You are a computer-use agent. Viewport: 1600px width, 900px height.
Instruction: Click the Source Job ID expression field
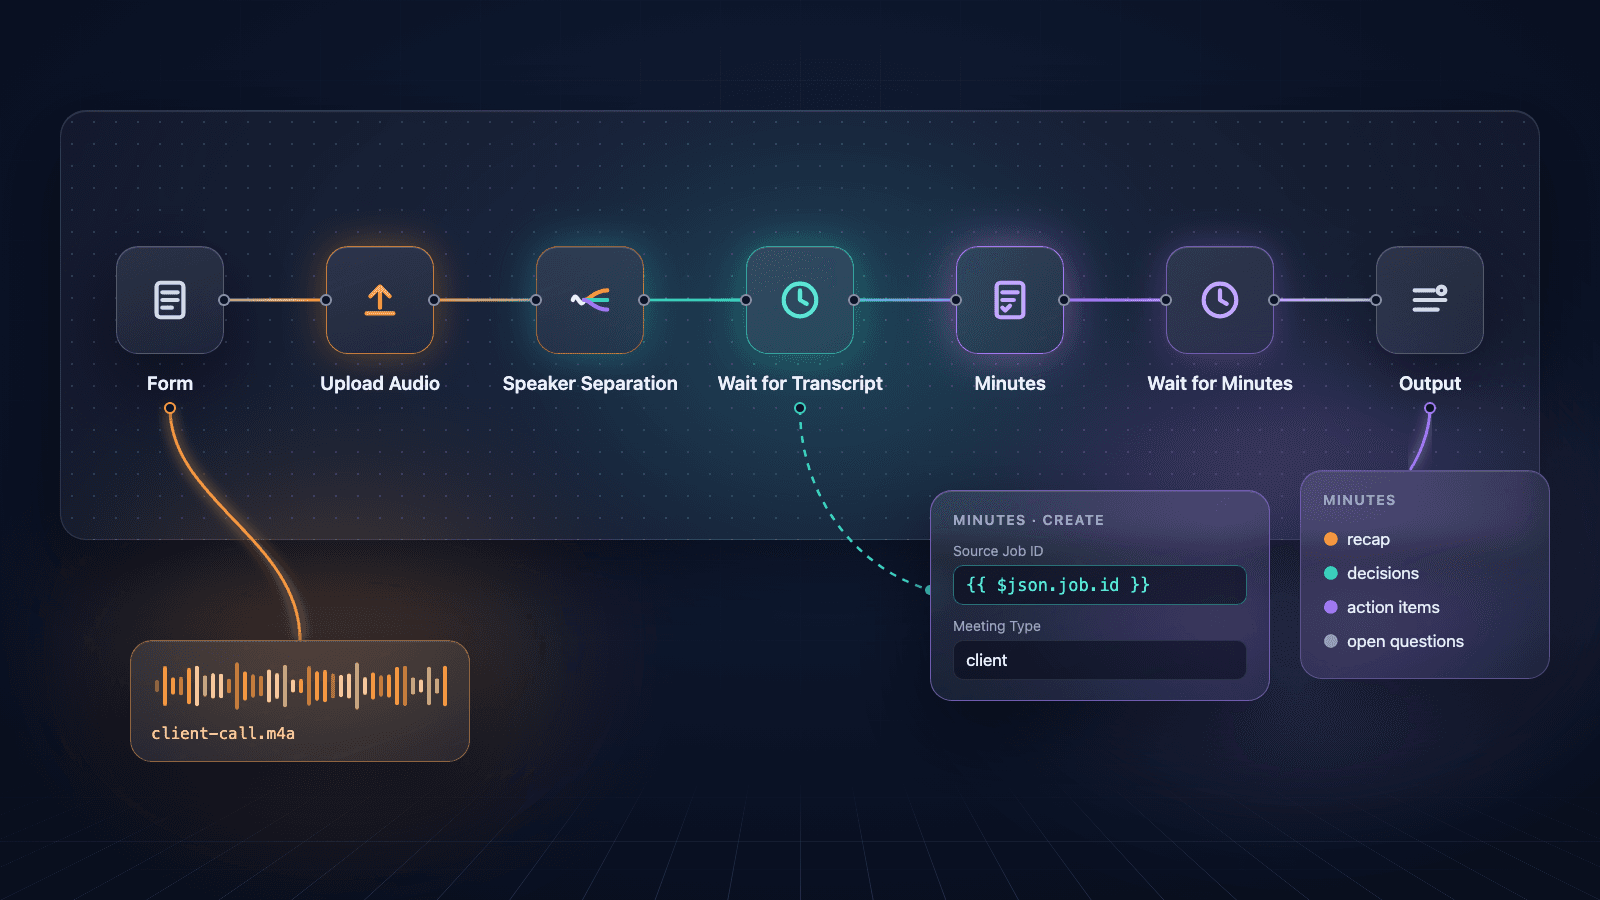(x=1100, y=585)
